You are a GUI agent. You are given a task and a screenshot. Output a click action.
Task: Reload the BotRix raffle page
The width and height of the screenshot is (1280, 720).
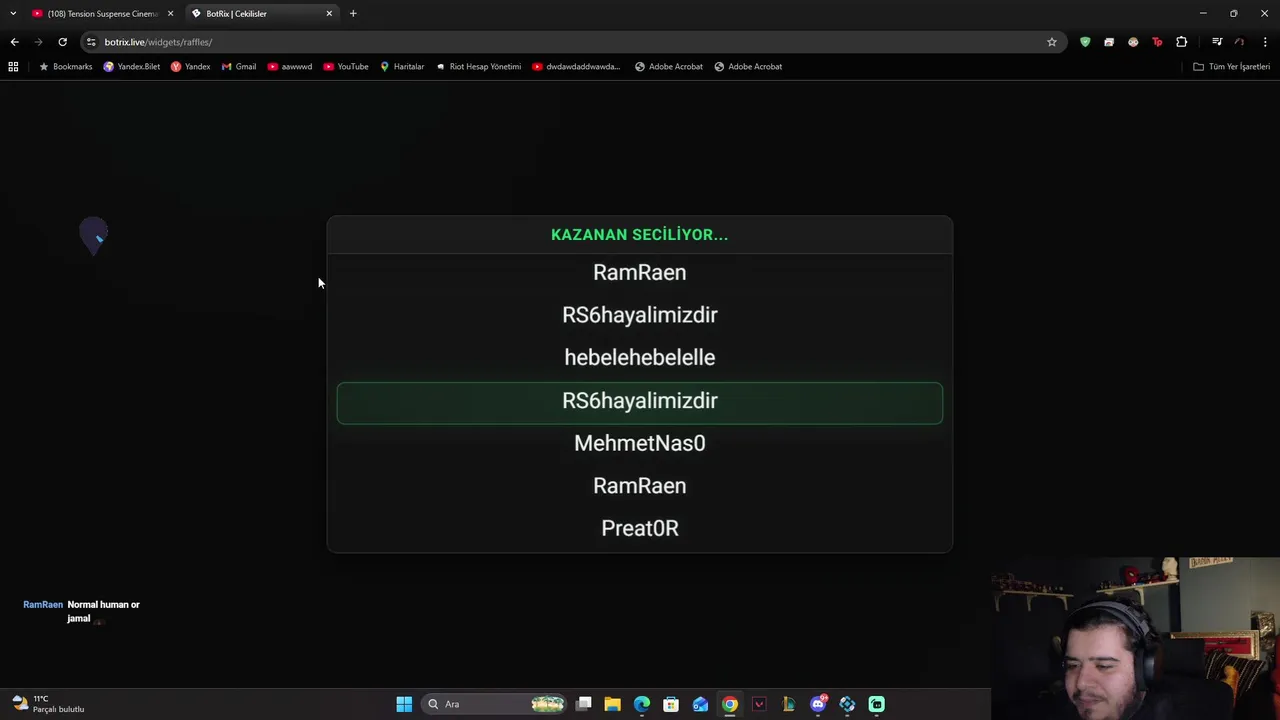pos(62,42)
